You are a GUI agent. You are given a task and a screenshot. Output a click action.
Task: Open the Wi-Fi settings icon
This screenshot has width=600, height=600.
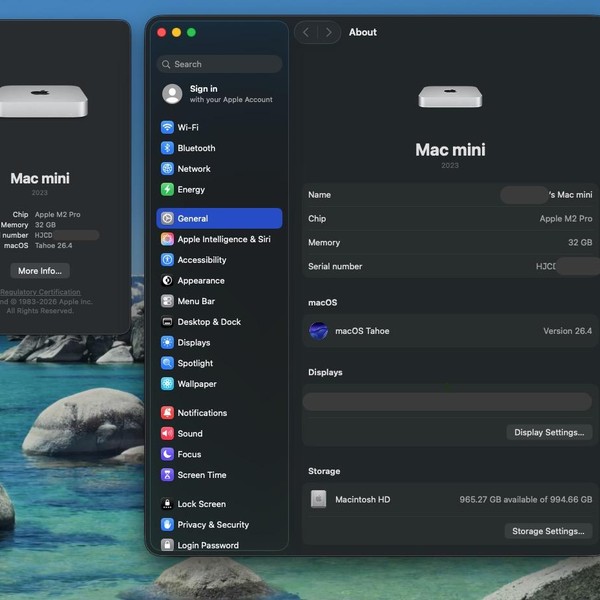(x=167, y=127)
